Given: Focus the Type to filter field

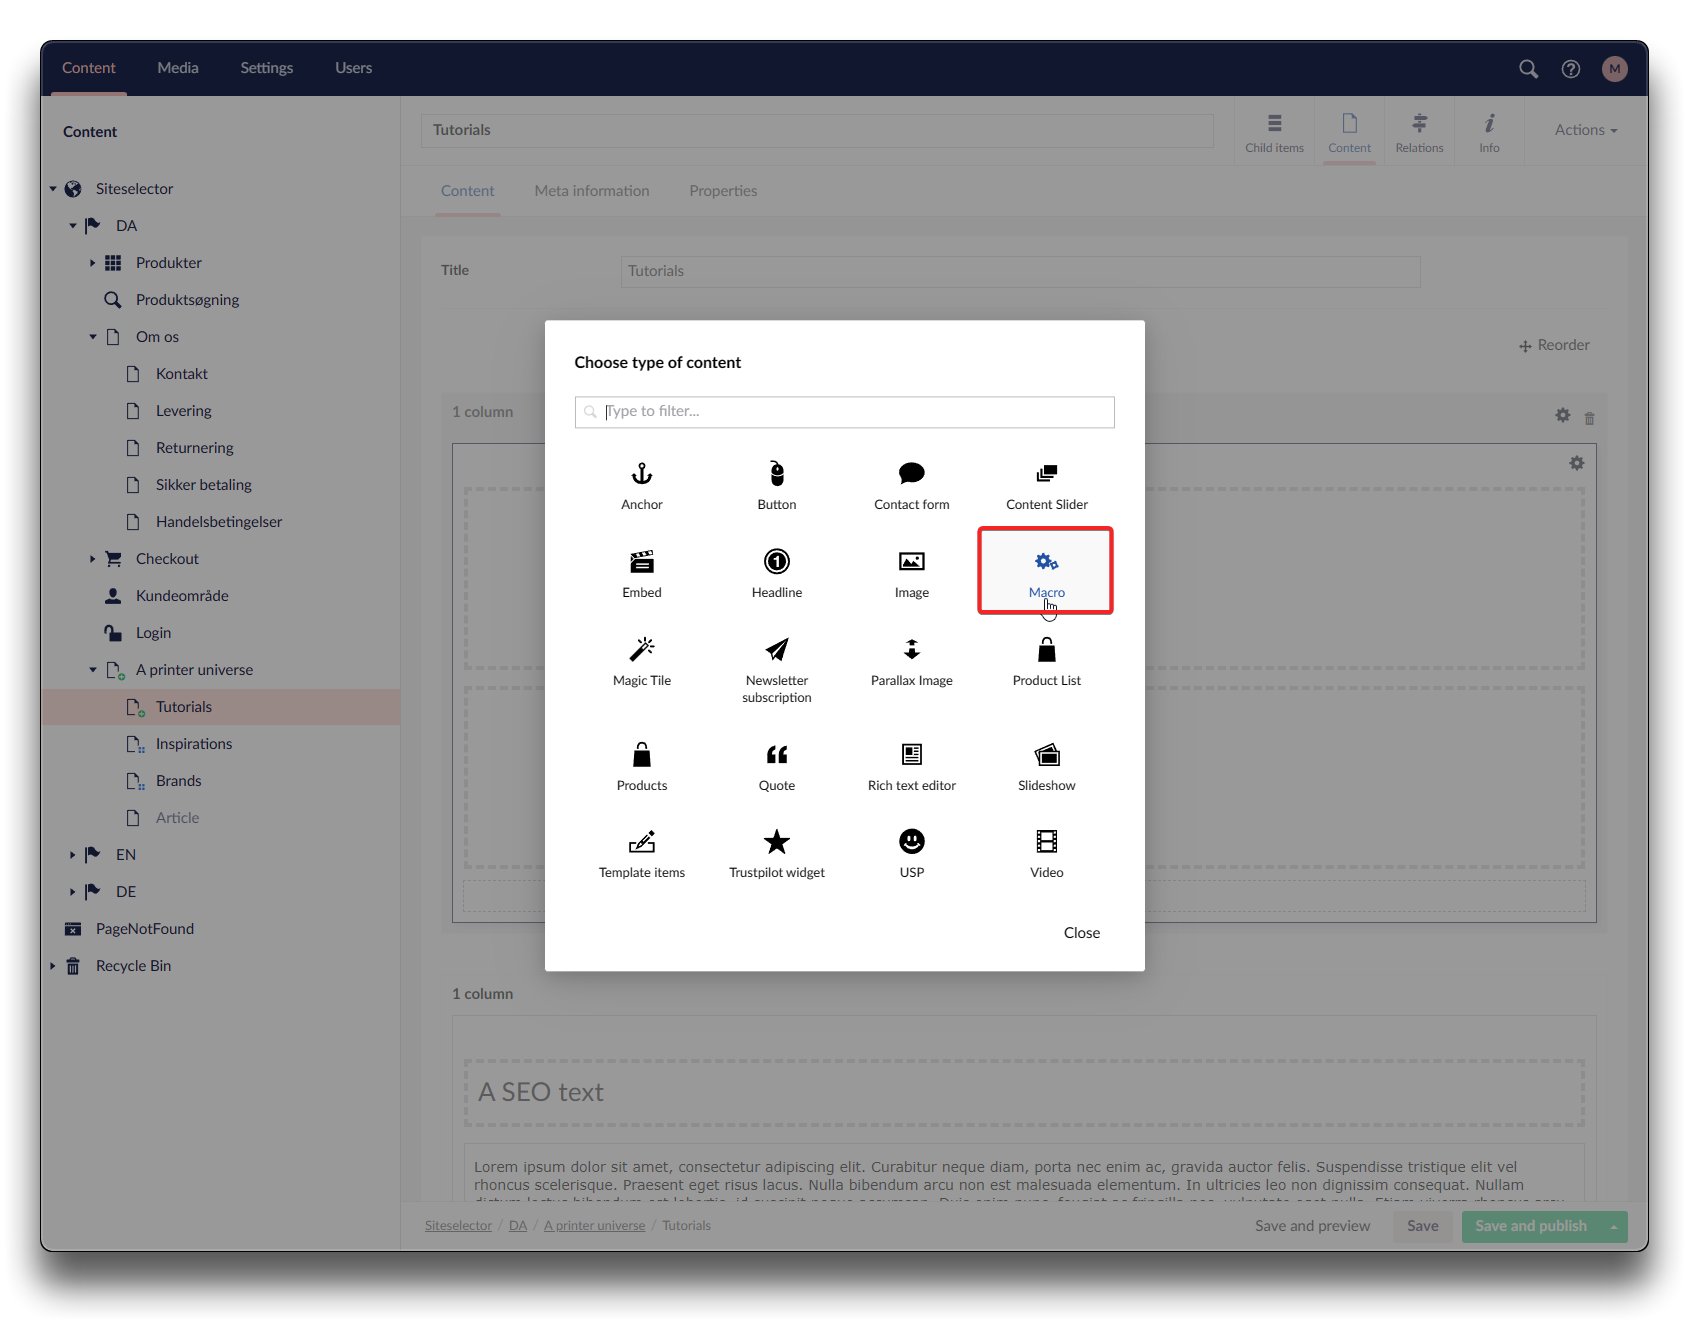Looking at the screenshot, I should [x=845, y=412].
